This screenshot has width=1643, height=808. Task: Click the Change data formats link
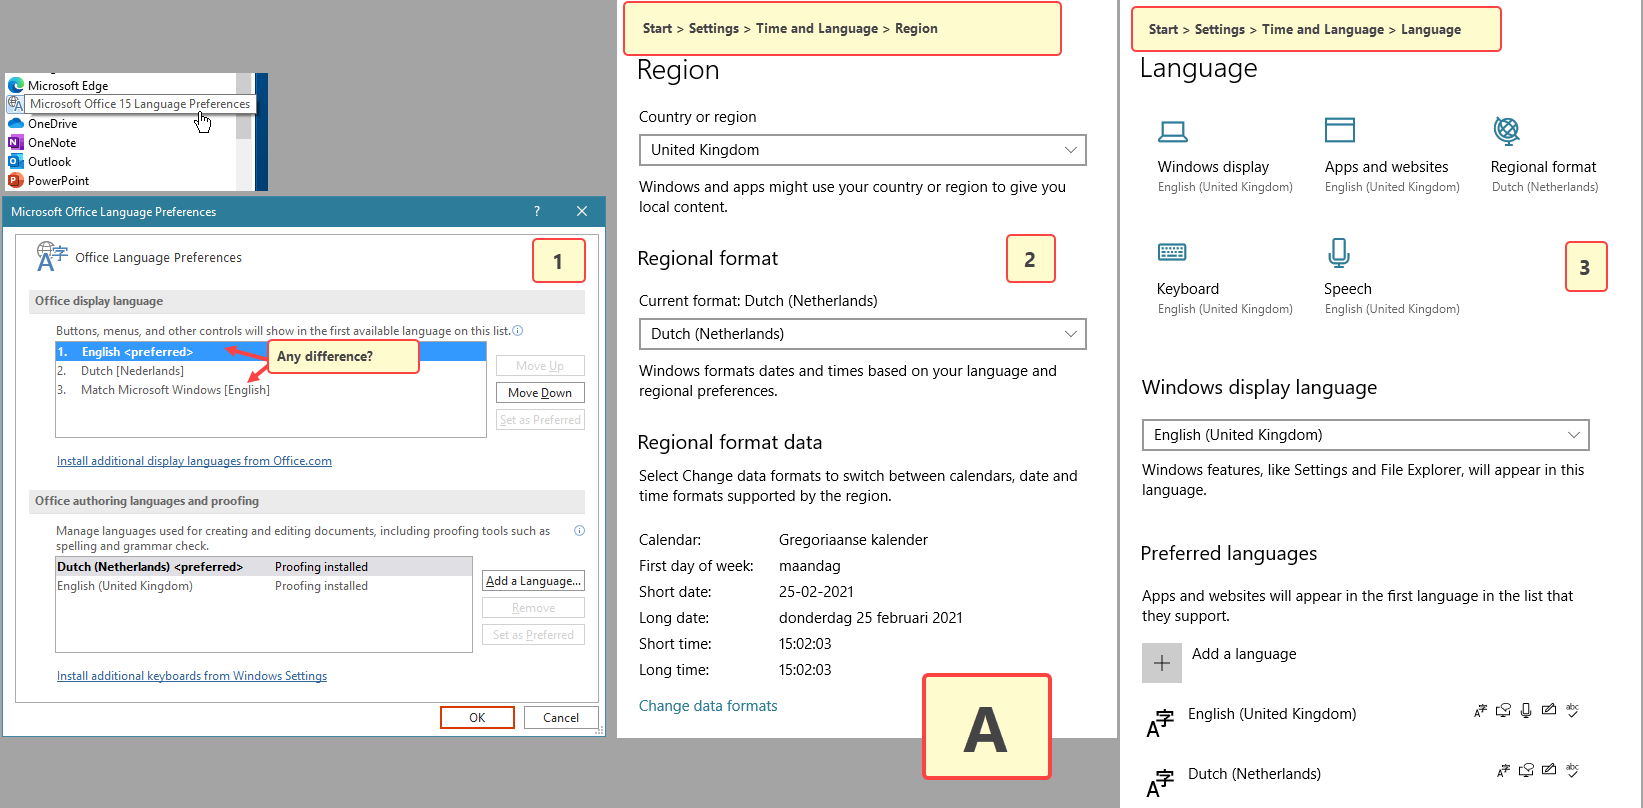tap(708, 706)
